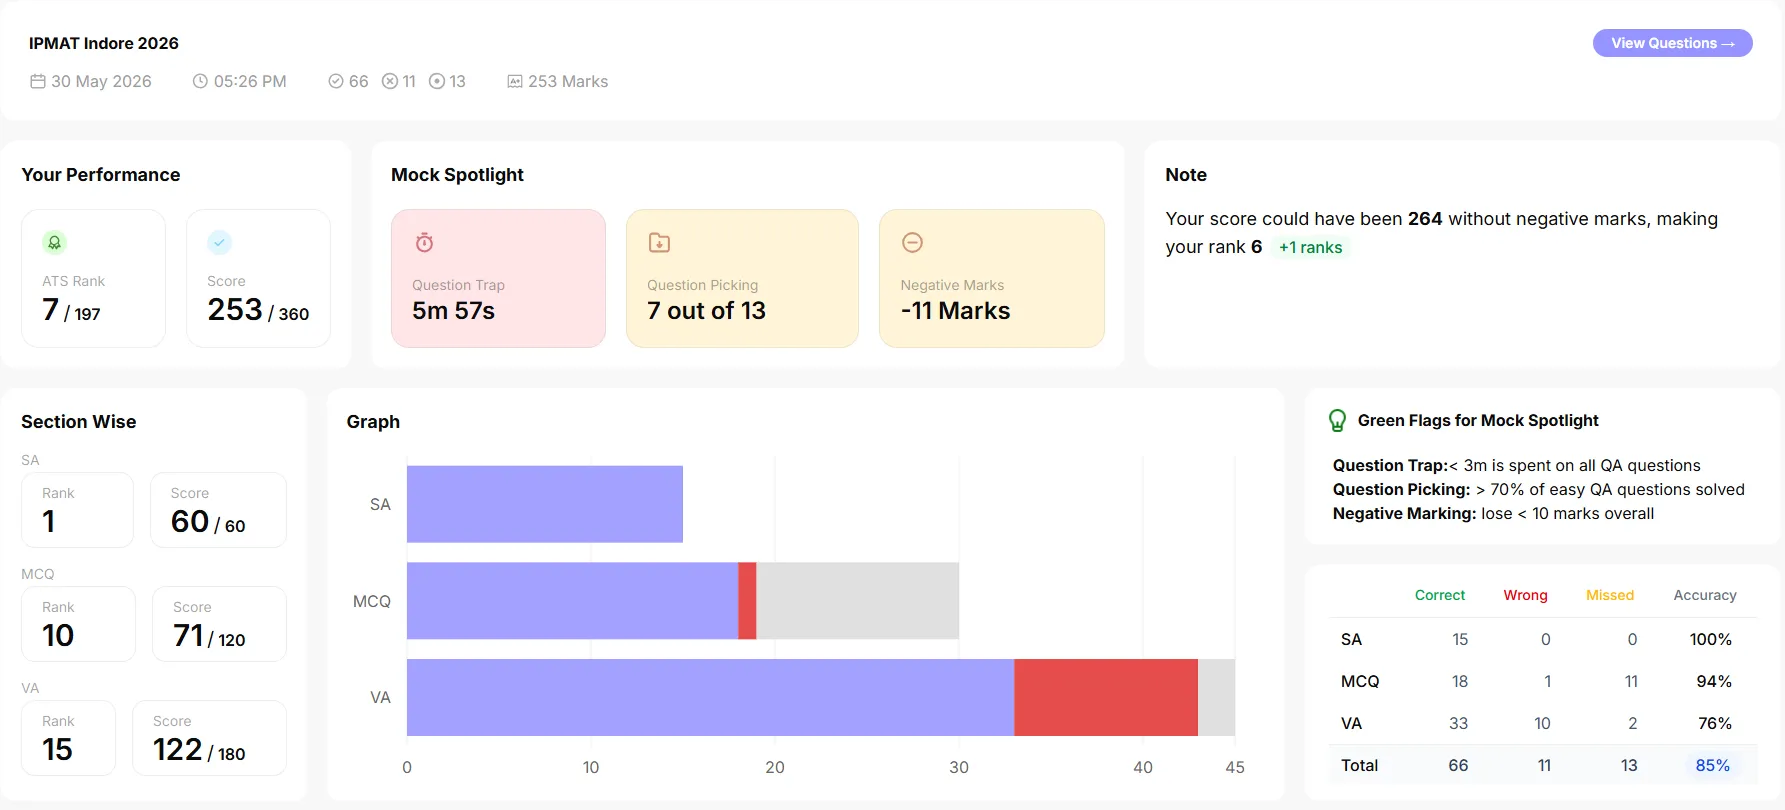Click the 76% accuracy value in VA row

1715,723
